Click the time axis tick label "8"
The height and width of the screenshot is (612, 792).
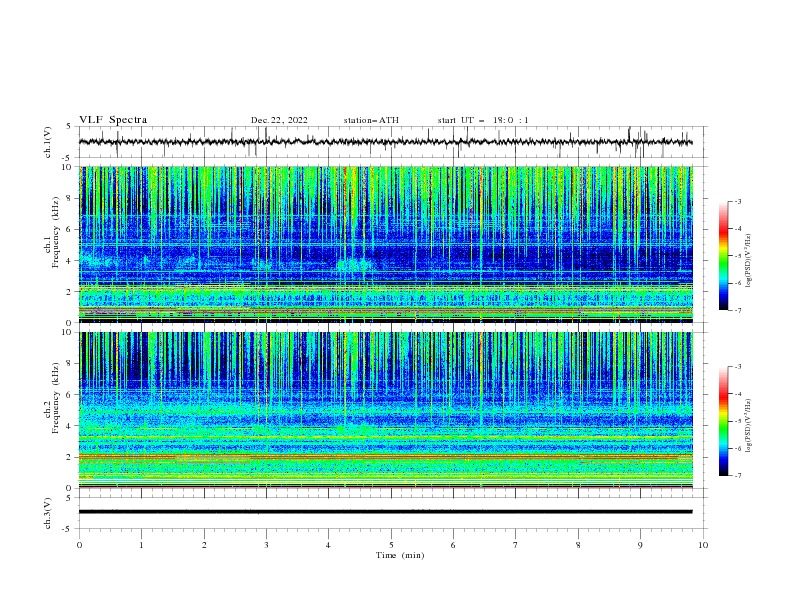578,545
